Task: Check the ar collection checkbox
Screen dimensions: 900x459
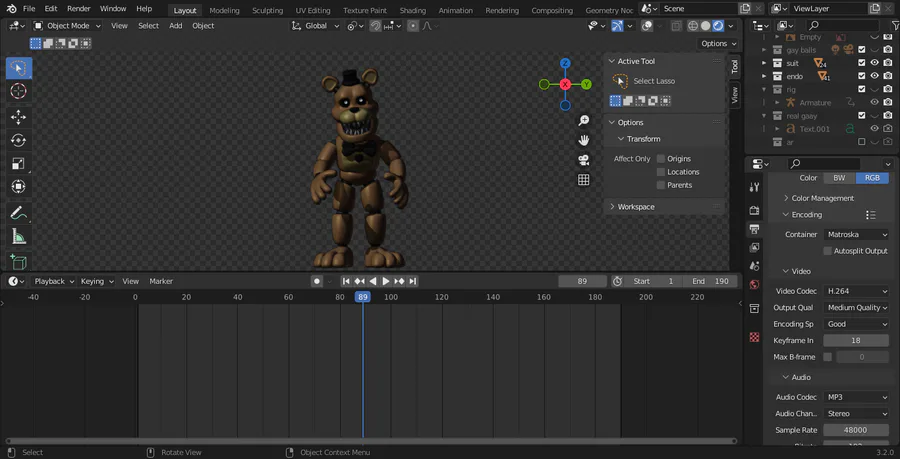Action: click(862, 142)
